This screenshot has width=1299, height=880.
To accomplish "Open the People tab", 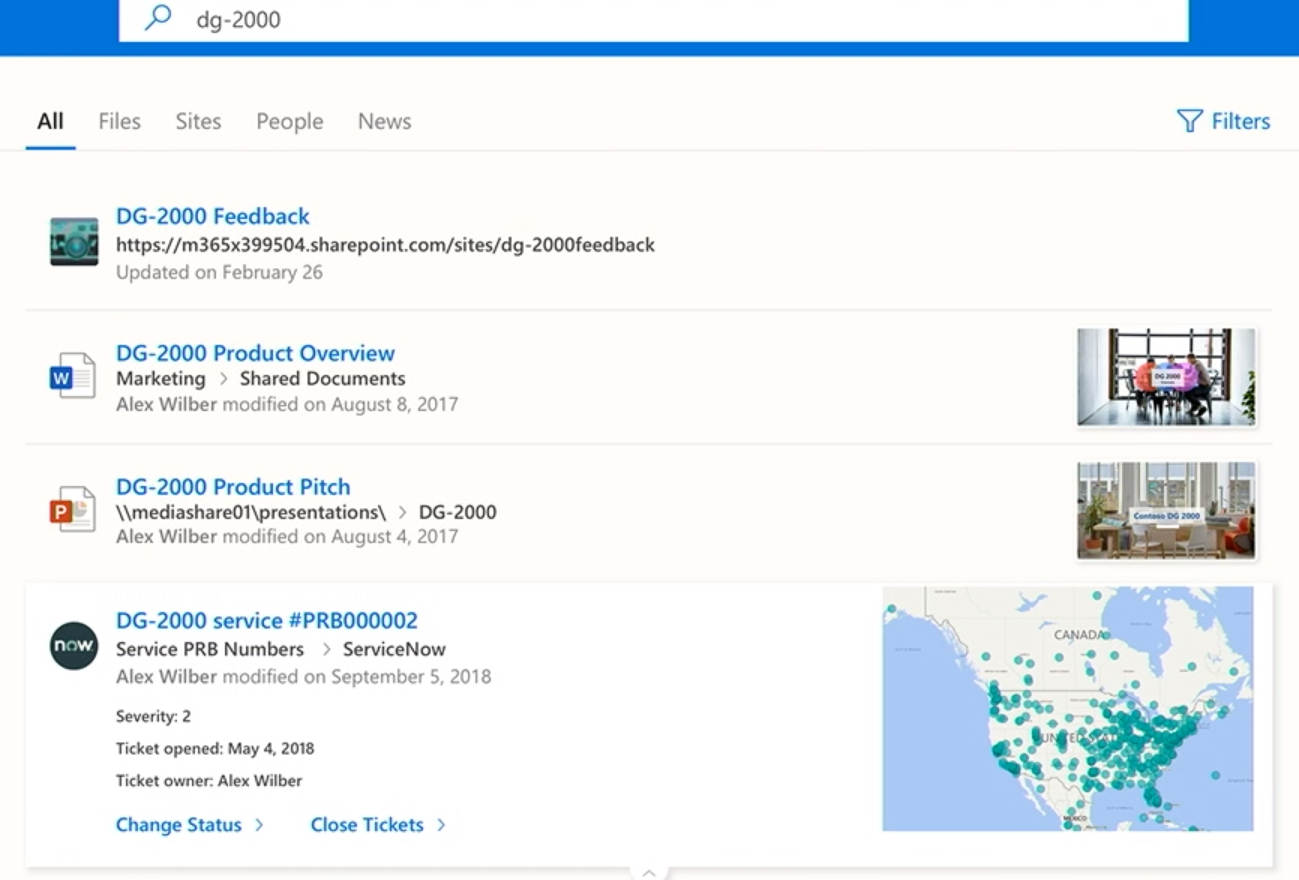I will 289,121.
